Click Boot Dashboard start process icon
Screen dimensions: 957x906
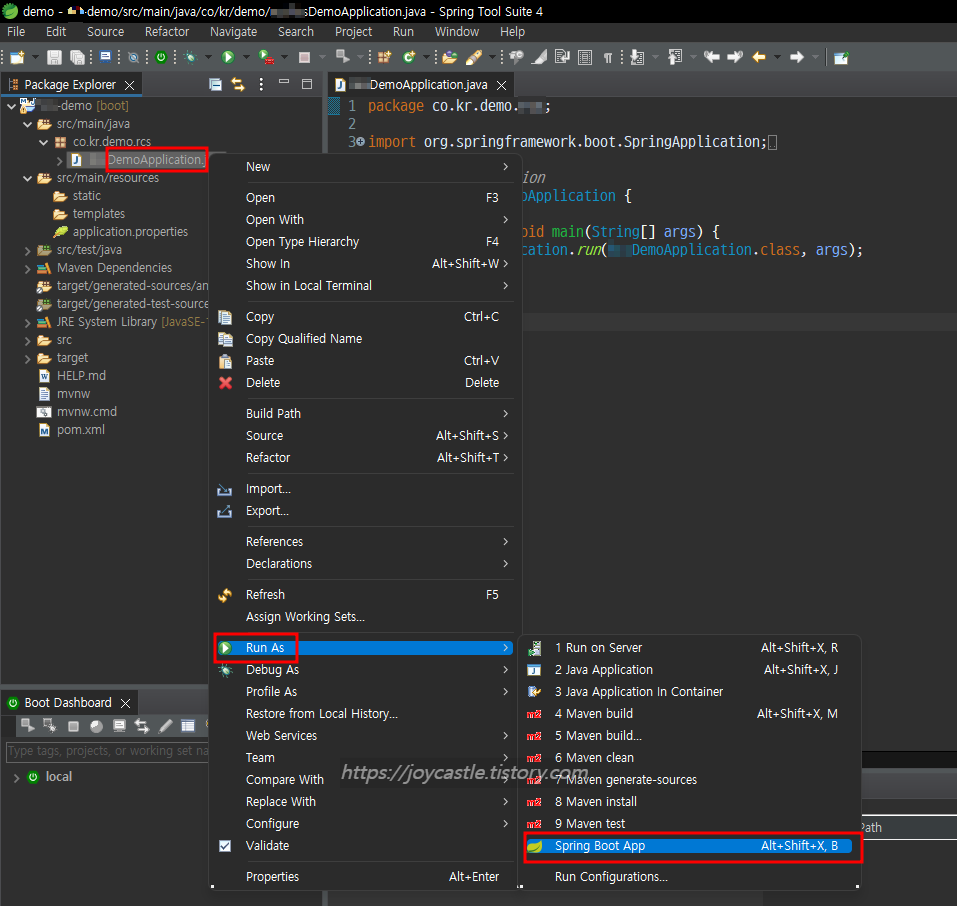tap(27, 725)
